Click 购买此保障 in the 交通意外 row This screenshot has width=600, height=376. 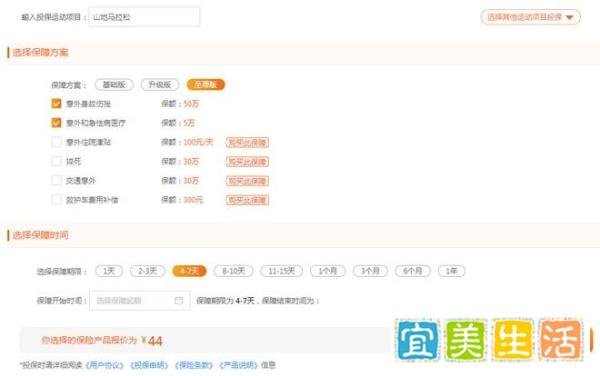coord(247,181)
